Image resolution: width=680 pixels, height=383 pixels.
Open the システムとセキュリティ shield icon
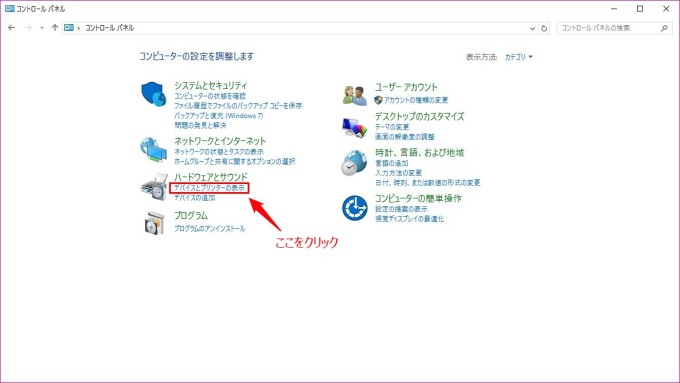click(154, 93)
